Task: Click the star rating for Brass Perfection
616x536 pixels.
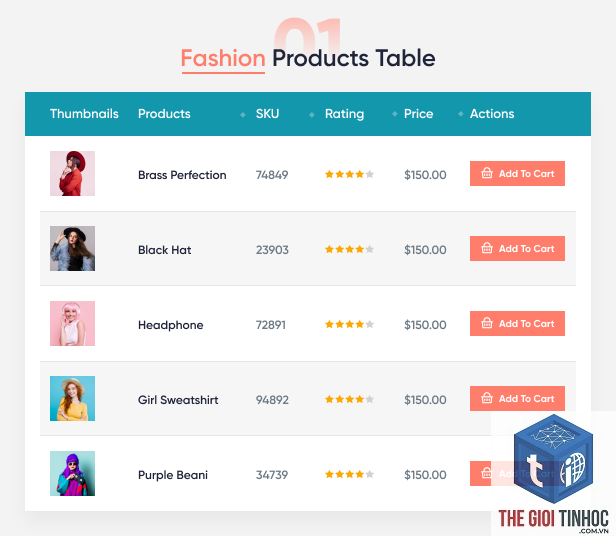Action: click(x=349, y=174)
